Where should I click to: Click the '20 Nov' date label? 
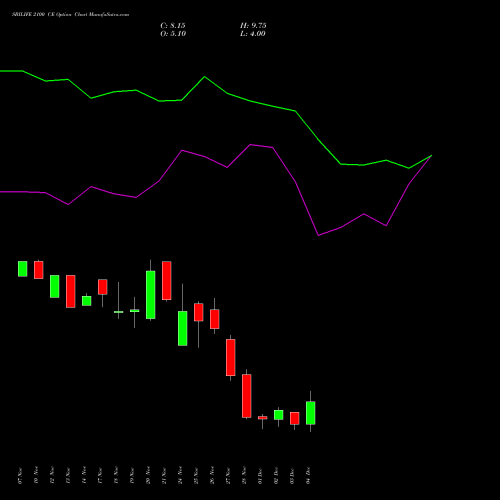(148, 475)
